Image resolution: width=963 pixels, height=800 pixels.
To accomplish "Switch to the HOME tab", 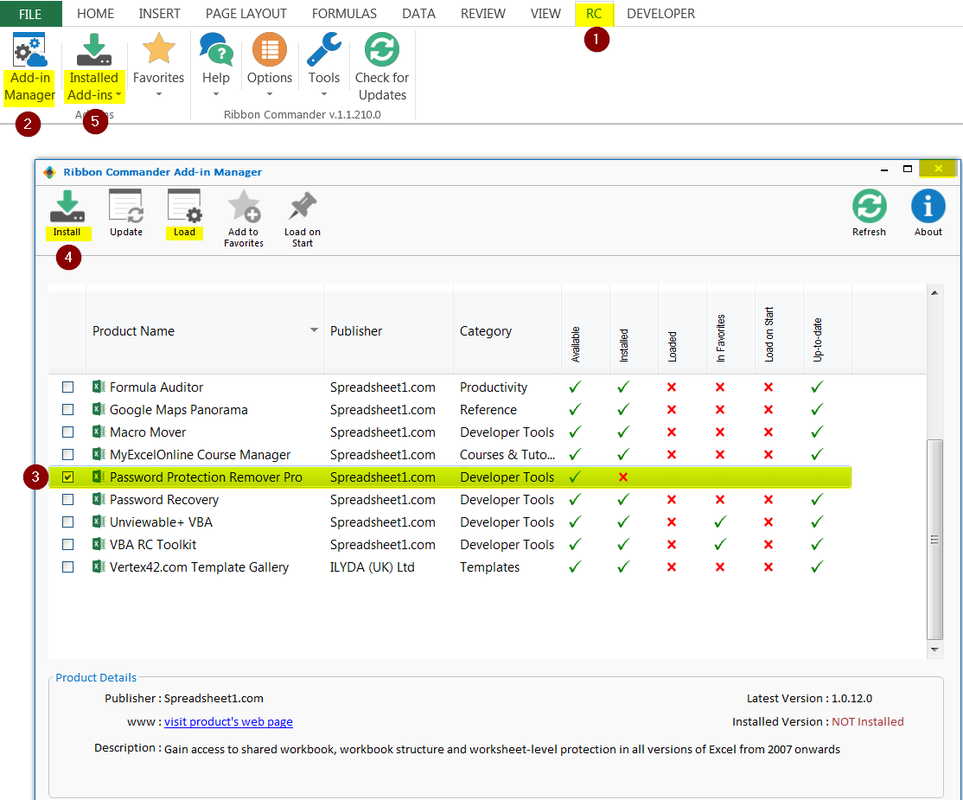I will [95, 14].
